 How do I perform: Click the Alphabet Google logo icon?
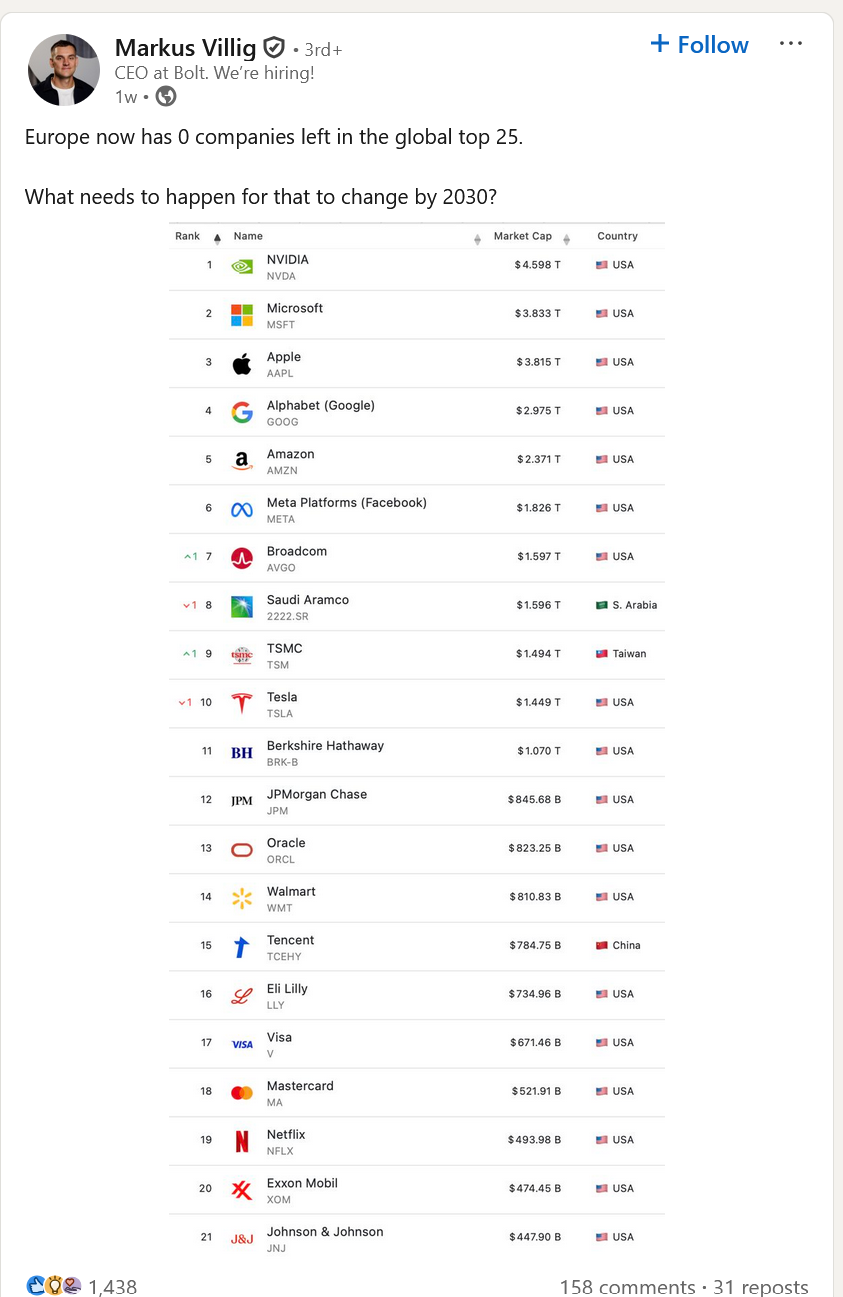242,412
